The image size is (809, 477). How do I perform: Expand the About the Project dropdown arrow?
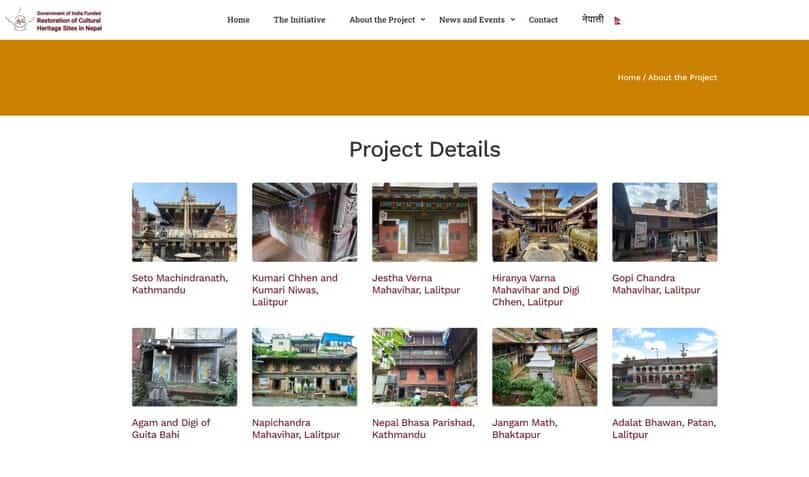pos(423,19)
